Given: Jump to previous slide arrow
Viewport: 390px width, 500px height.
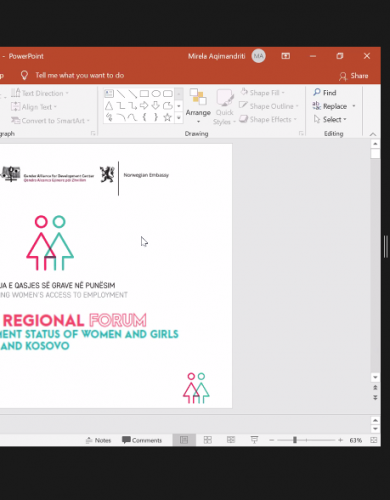Looking at the screenshot, I should pos(375,387).
